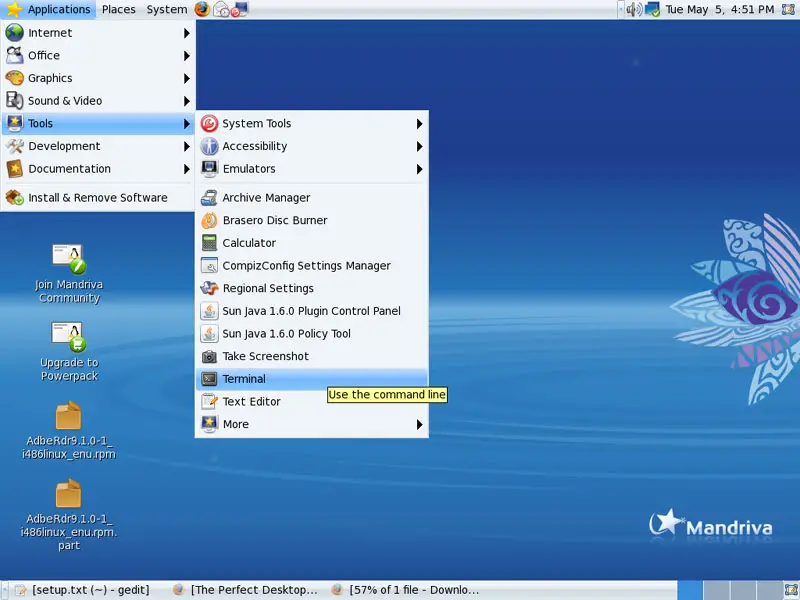Expand the System Tools submenu arrow

tap(419, 123)
